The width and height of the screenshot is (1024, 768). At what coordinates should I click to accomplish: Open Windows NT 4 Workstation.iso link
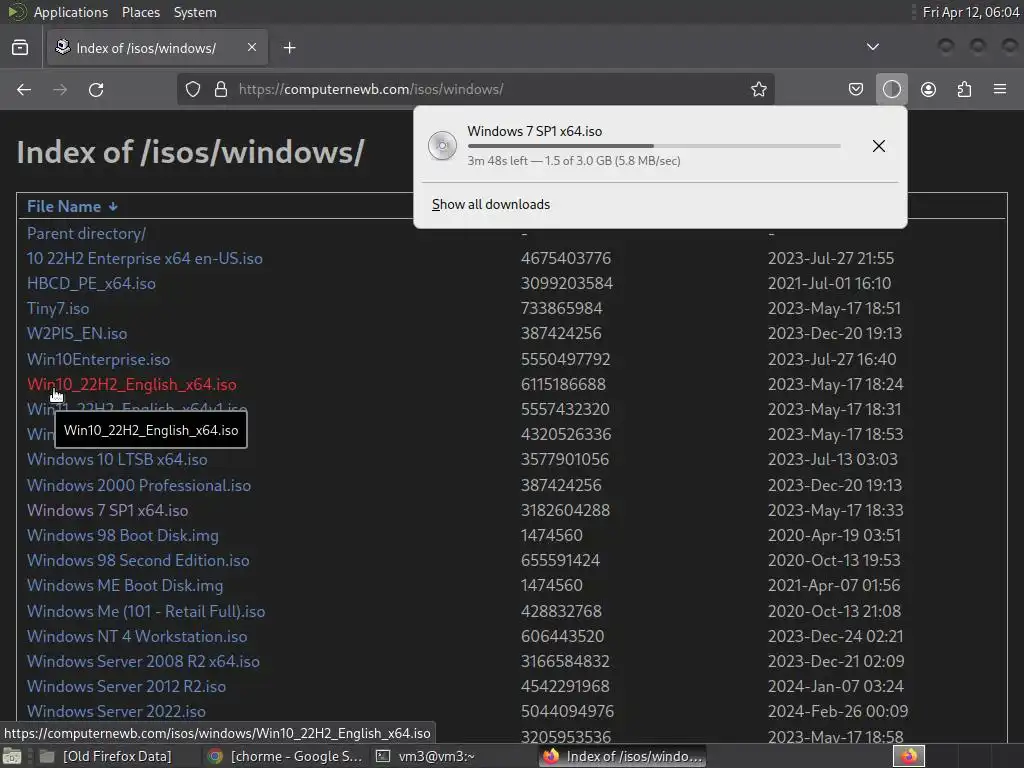[x=136, y=636]
